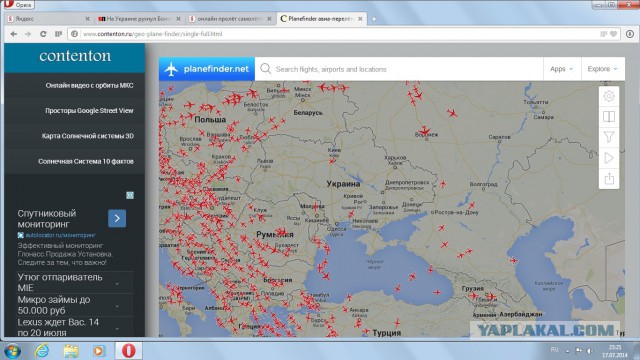
Task: Bookmark the page with the heart icon
Action: click(x=613, y=34)
